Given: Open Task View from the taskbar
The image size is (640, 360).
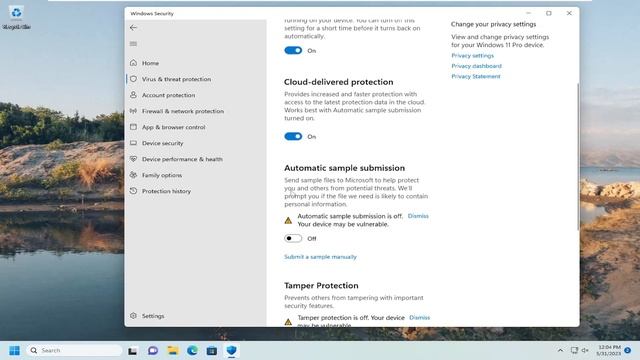Looking at the screenshot, I should (132, 351).
